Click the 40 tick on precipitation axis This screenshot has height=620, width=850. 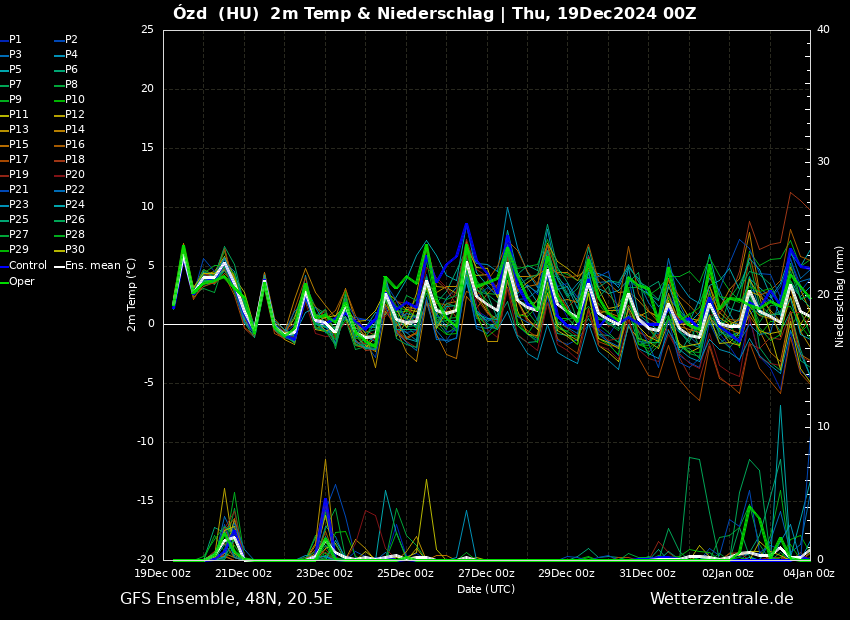click(x=823, y=30)
